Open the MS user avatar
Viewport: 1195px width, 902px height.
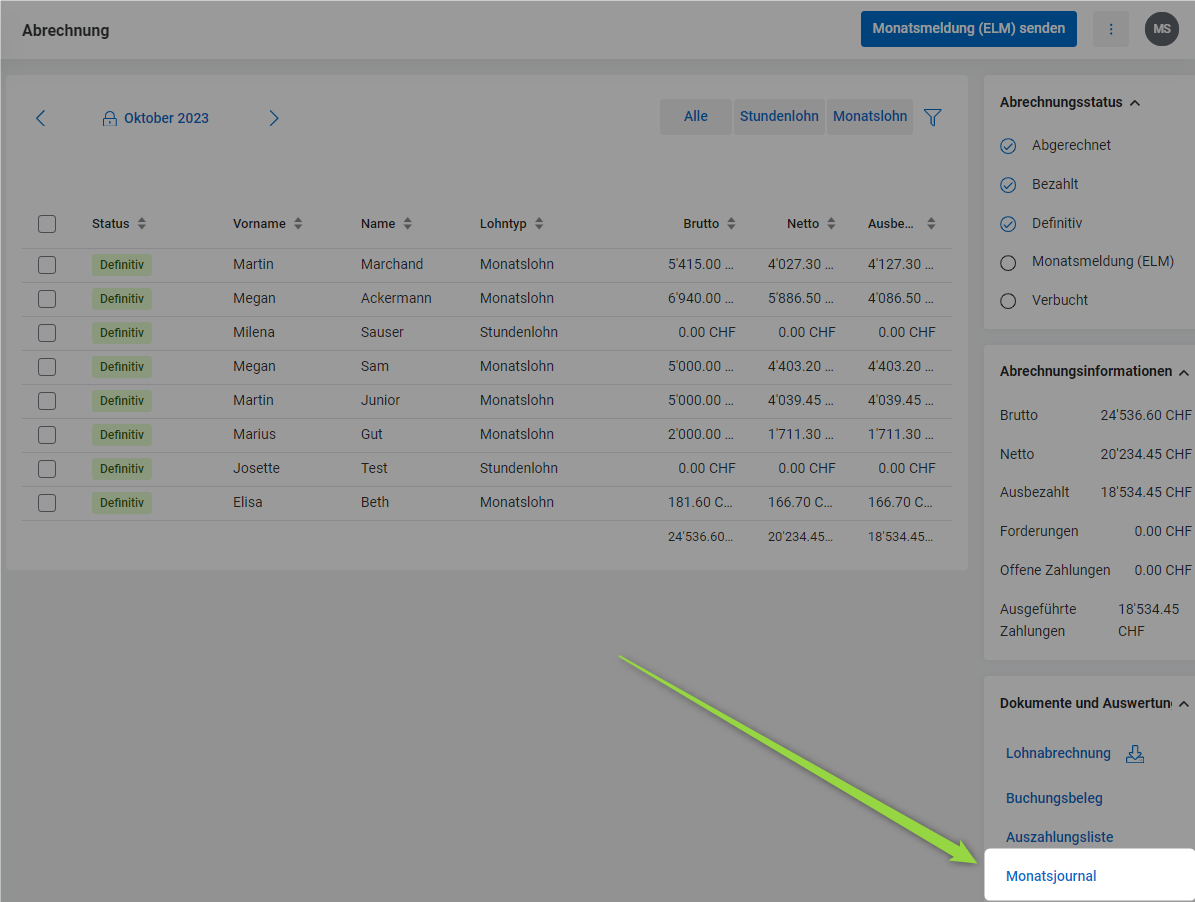click(1161, 29)
